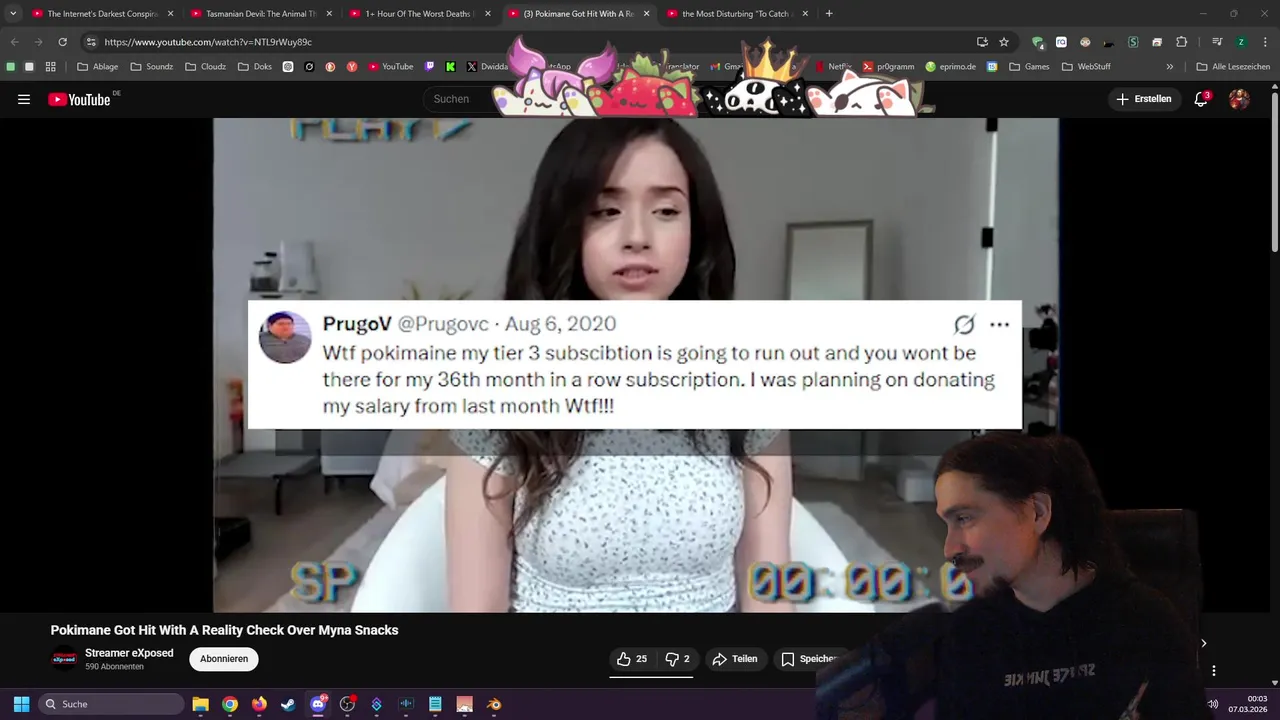This screenshot has width=1280, height=720.
Task: Open the extensions puzzle menu
Action: click(1182, 42)
